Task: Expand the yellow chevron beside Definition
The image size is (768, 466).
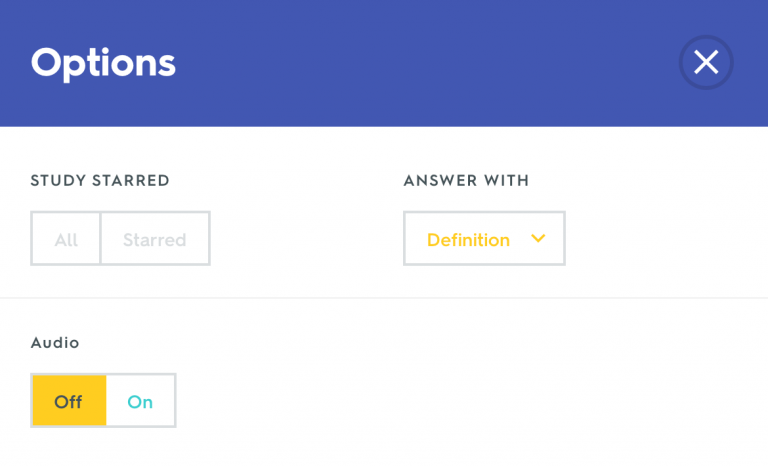Action: 538,239
